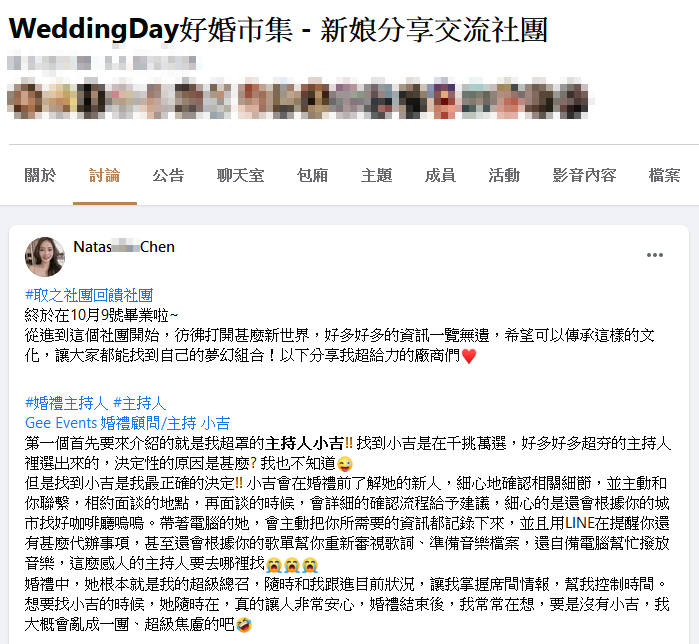Screen dimensions: 699x644
Task: View the 成員 tab
Action: pyautogui.click(x=440, y=175)
